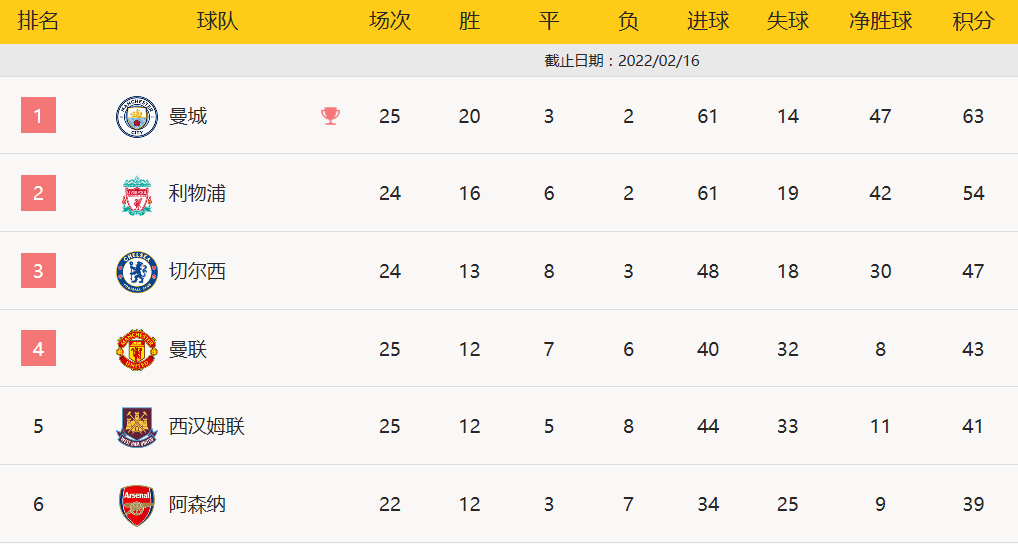The height and width of the screenshot is (544, 1018).
Task: Click the Liverpool club crest
Action: click(x=137, y=194)
